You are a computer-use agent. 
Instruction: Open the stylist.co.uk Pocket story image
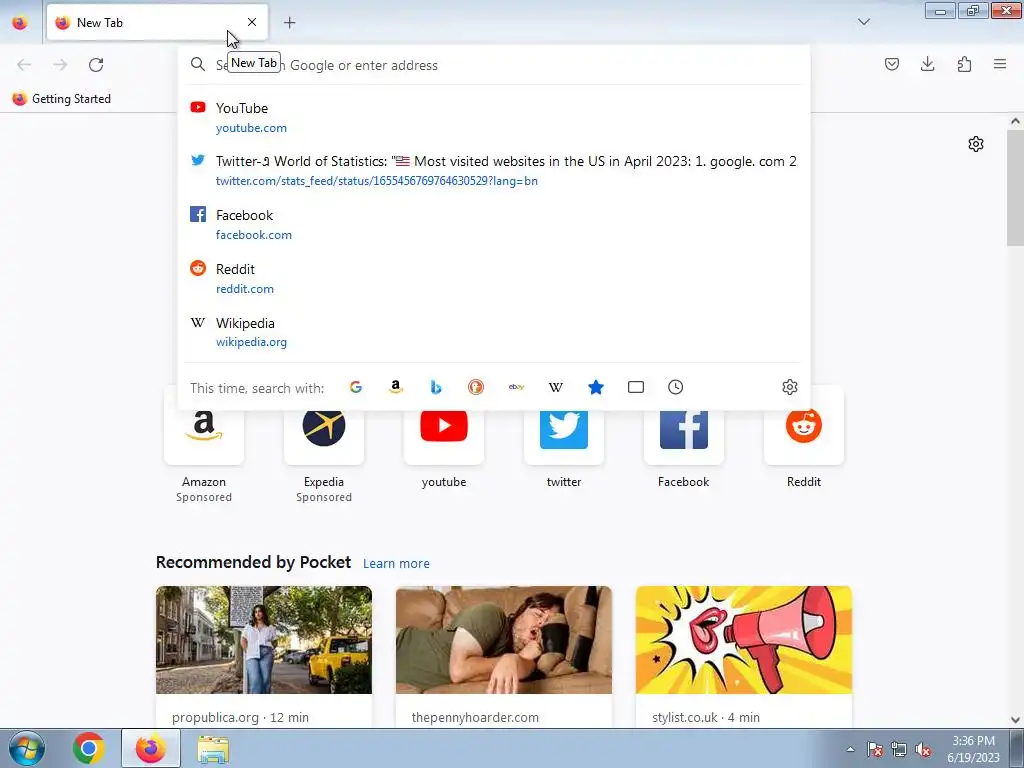pos(744,640)
